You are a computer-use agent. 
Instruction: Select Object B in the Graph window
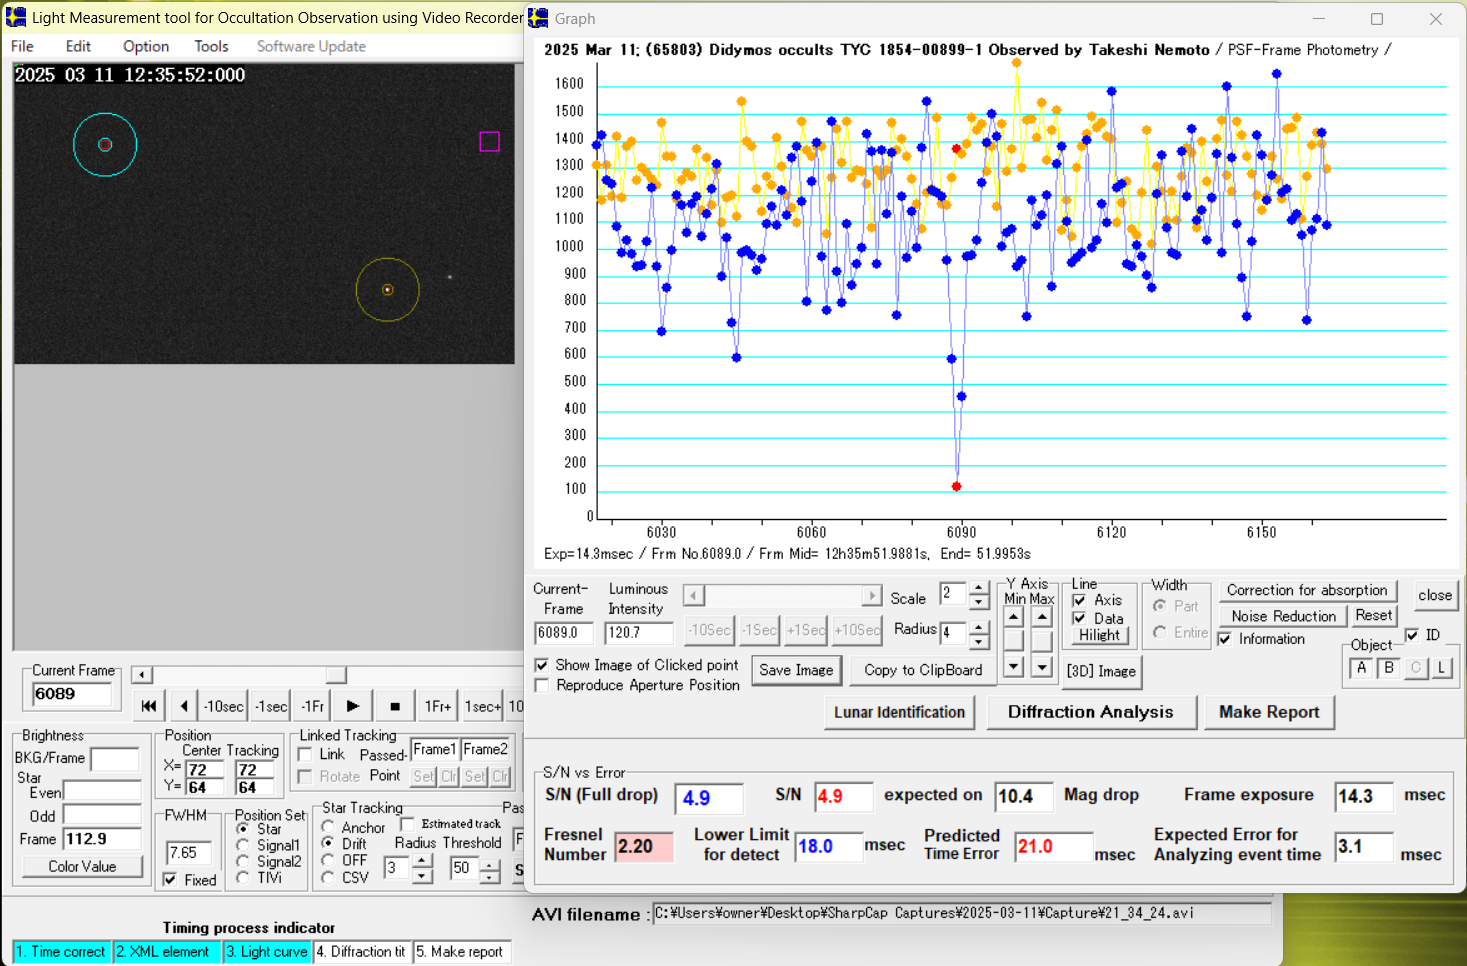click(x=1388, y=669)
